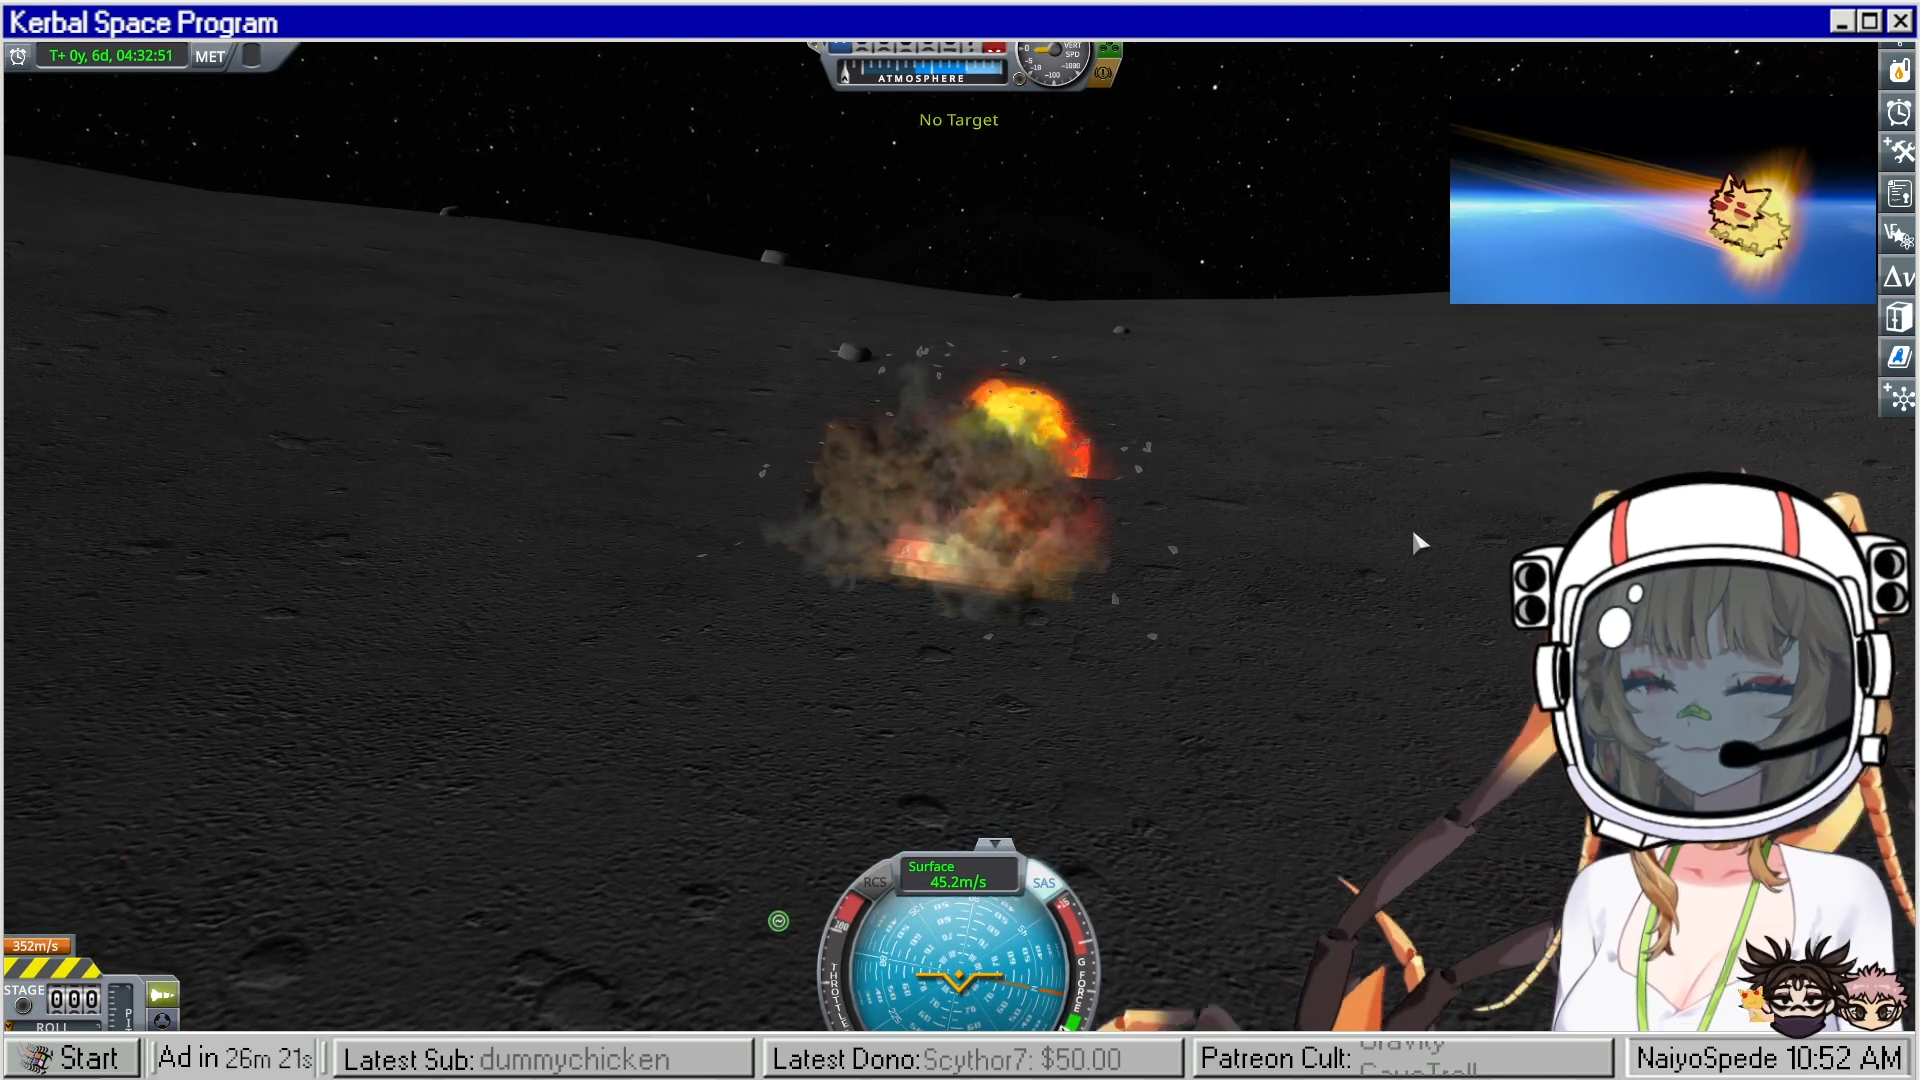1920x1080 pixels.
Task: Switch MET time display mode
Action: pyautogui.click(x=210, y=57)
